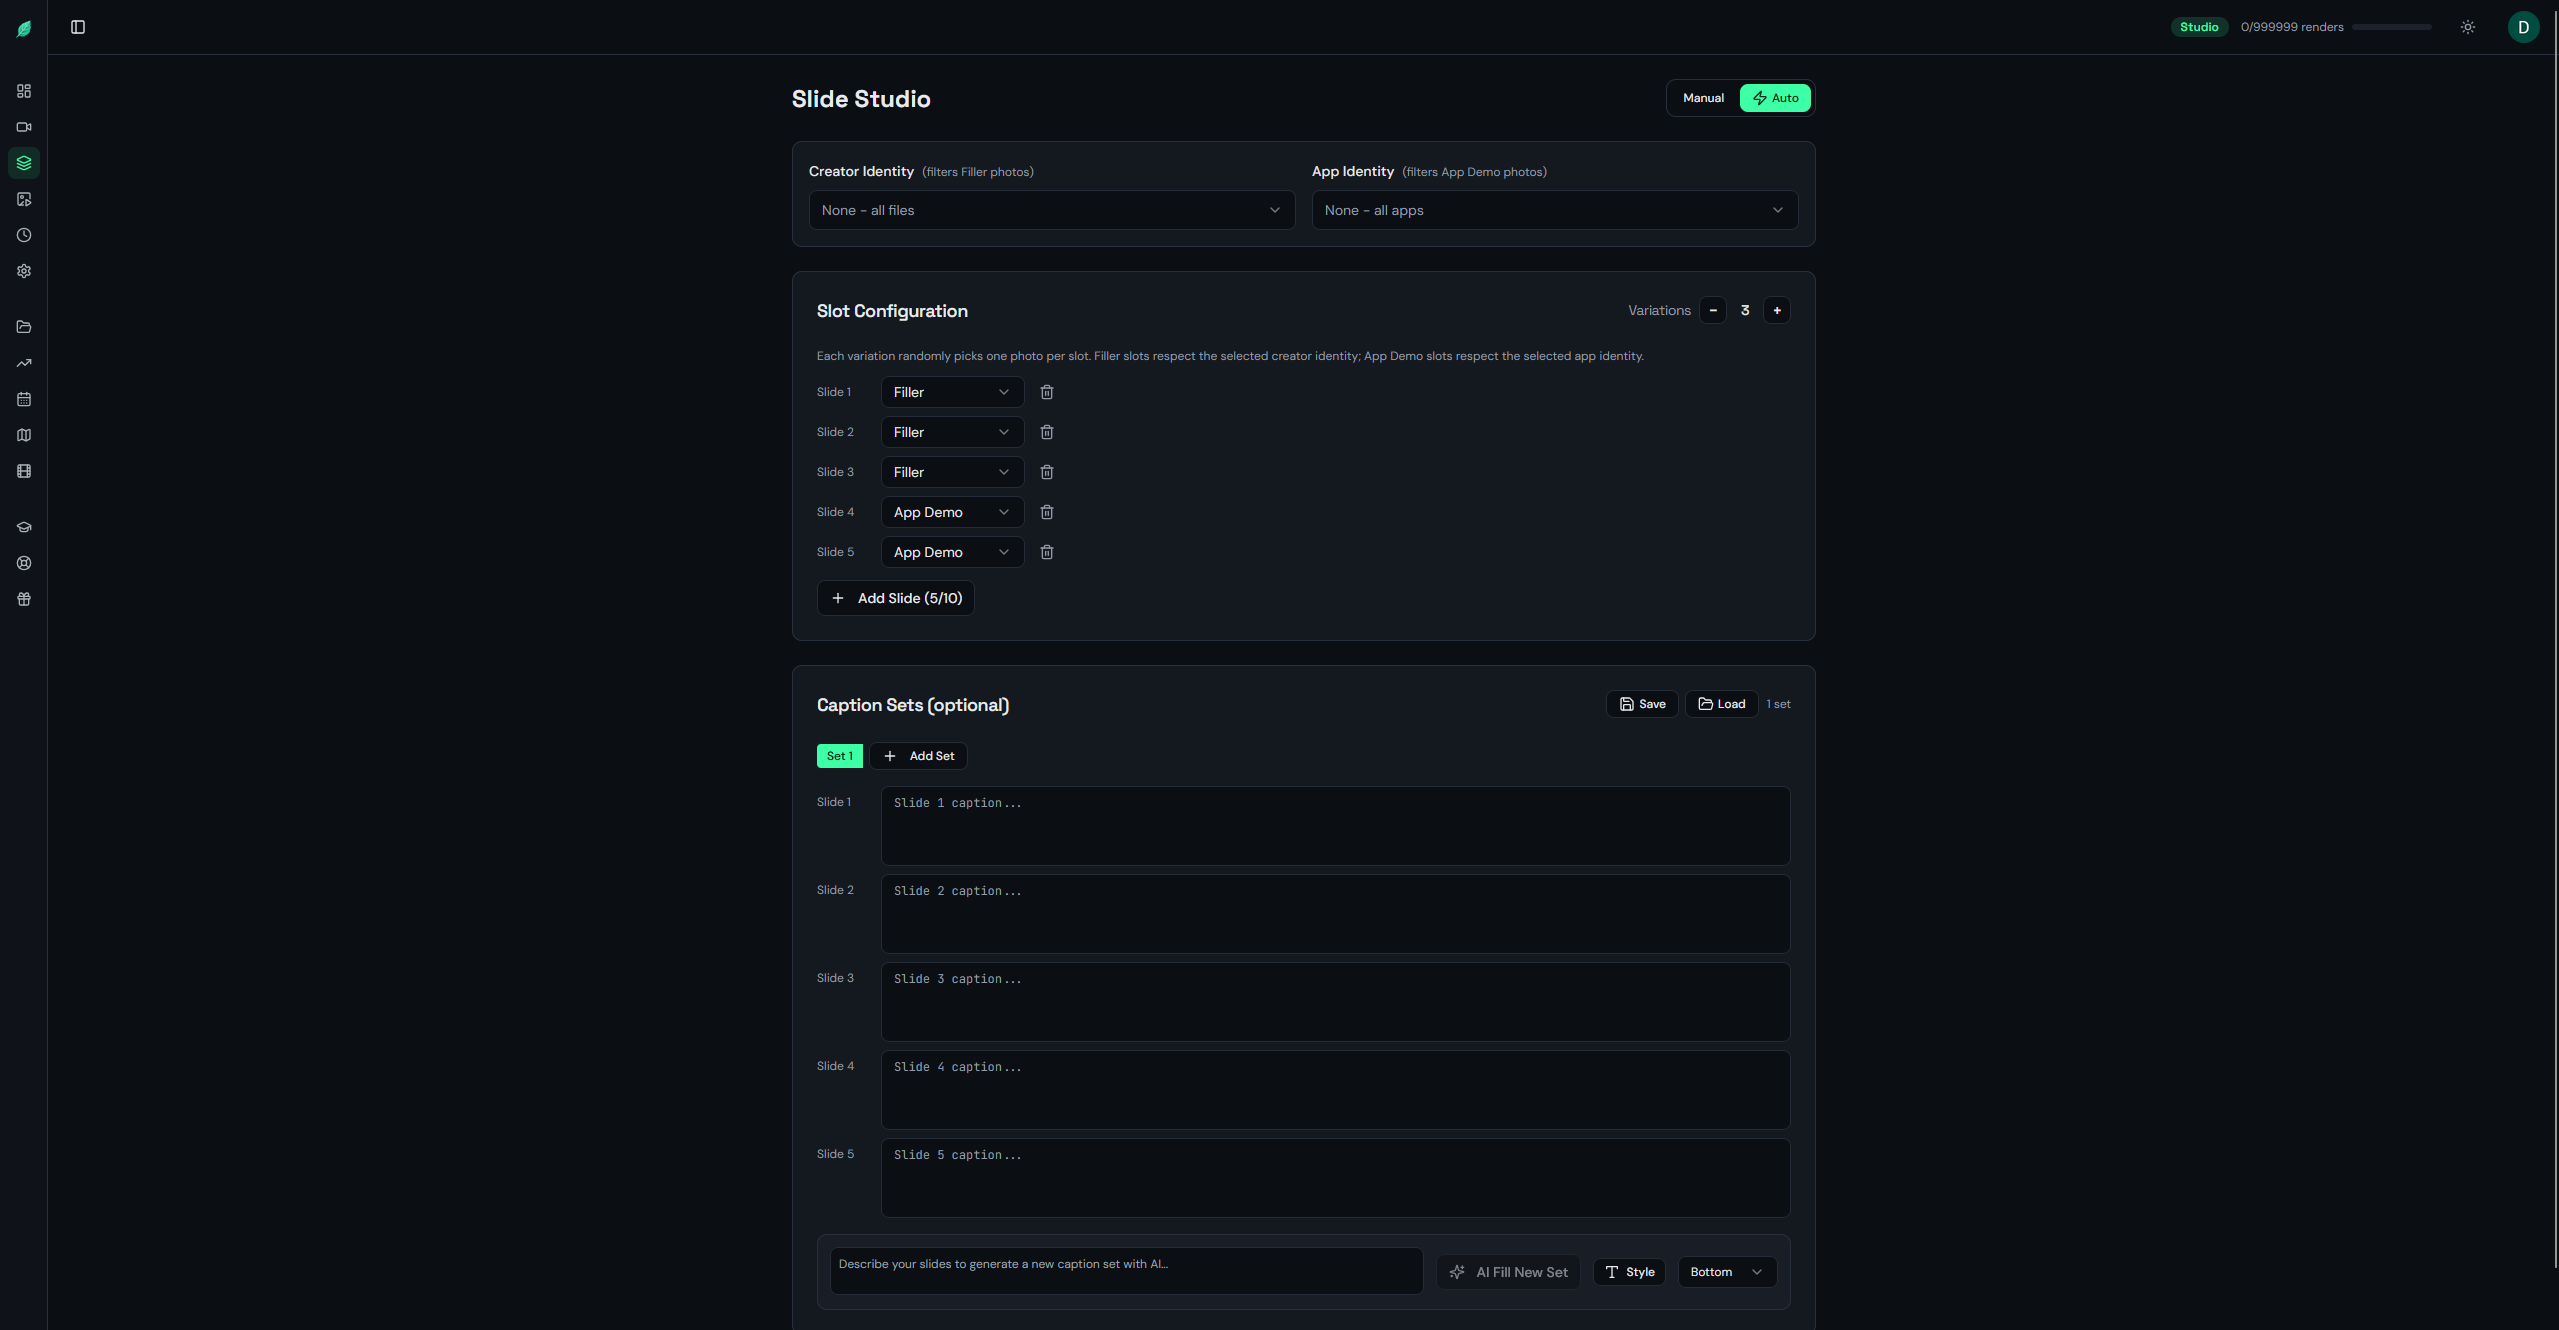This screenshot has width=2559, height=1330.
Task: Open the Creator Identity dropdown
Action: pyautogui.click(x=1051, y=210)
